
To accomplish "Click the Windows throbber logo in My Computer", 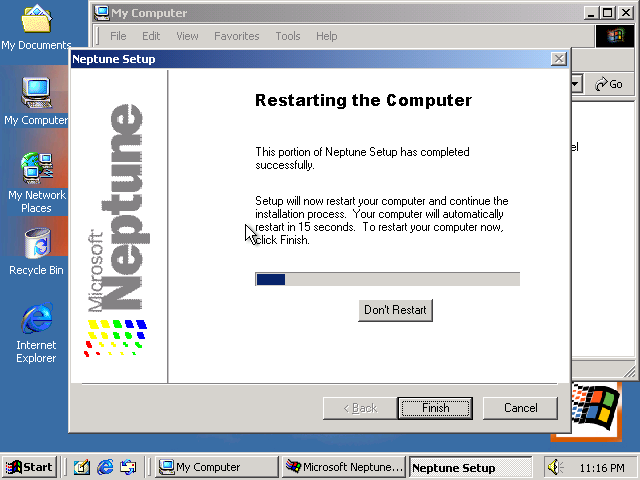I will click(x=615, y=36).
